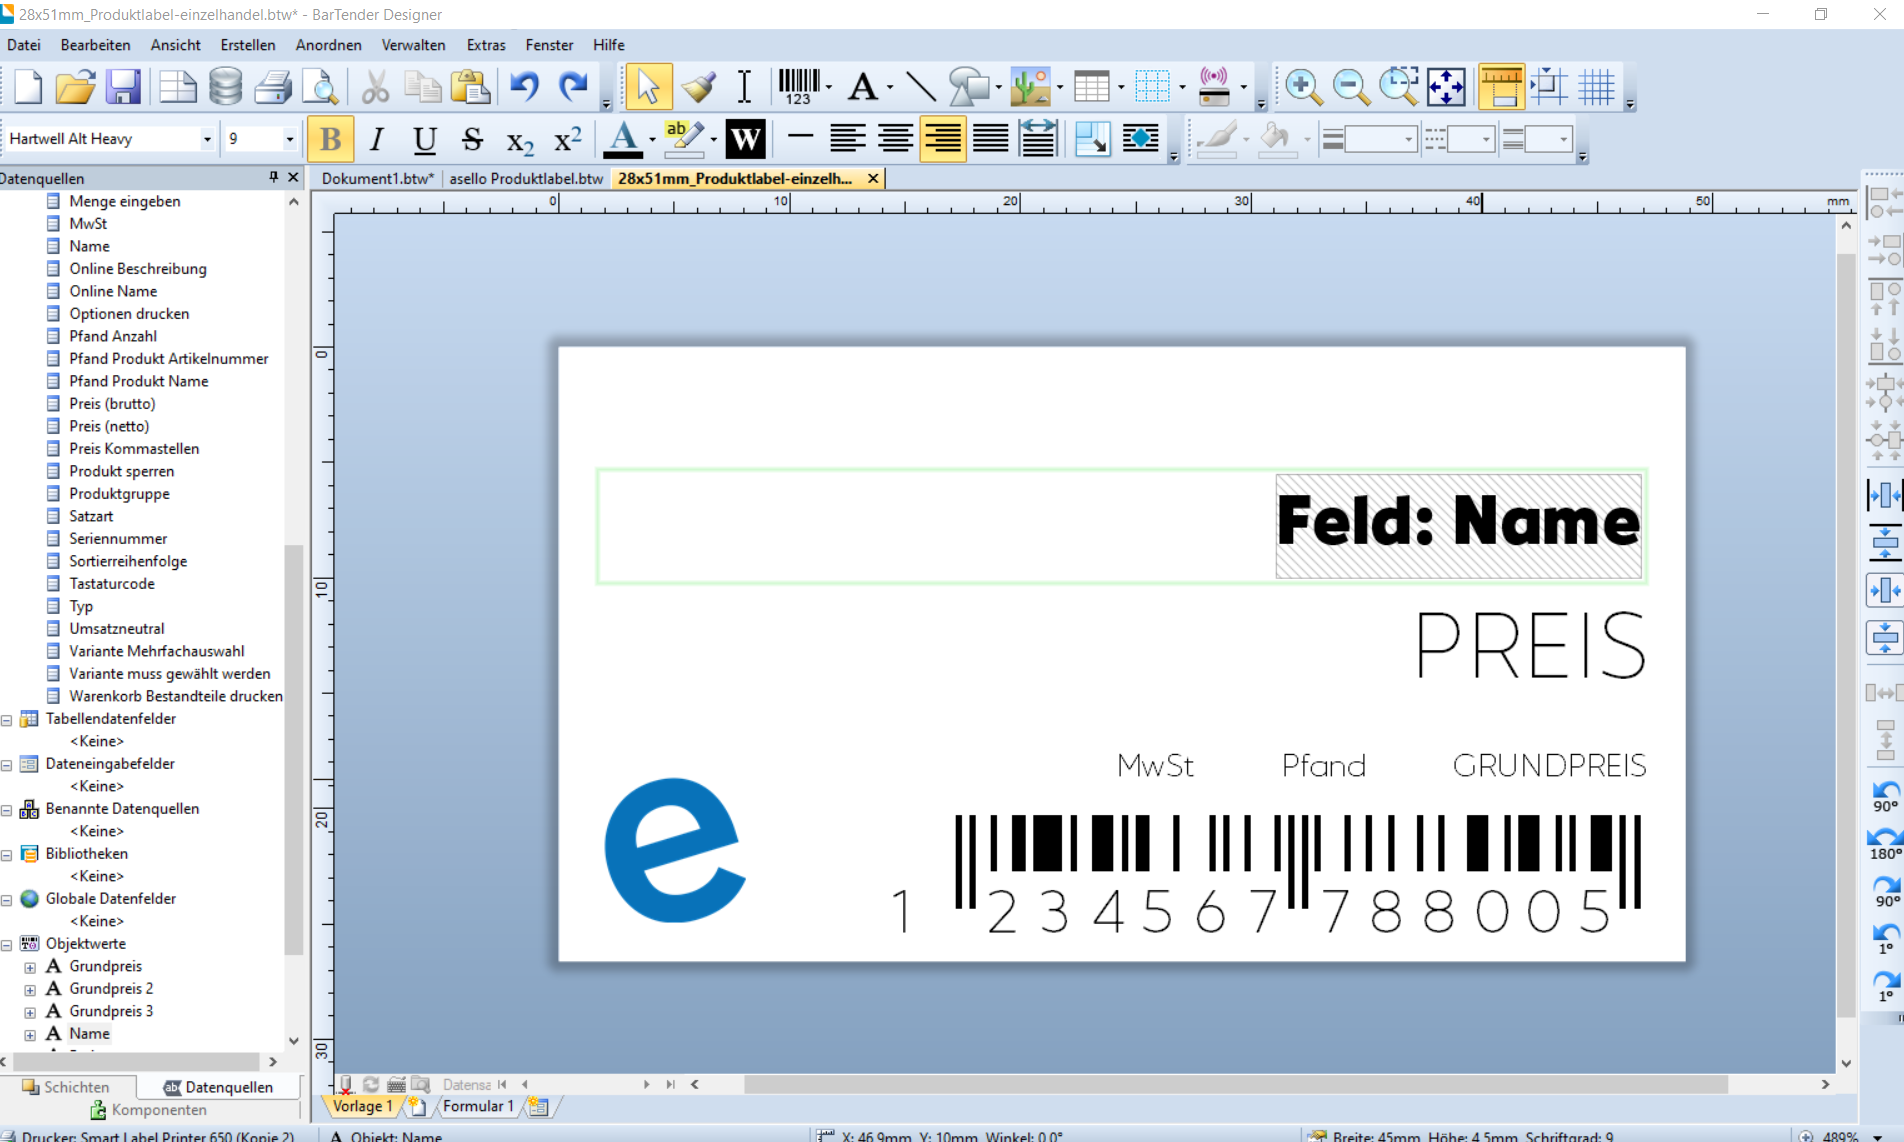1904x1142 pixels.
Task: Select the PREIS text object on label
Action: (1530, 646)
